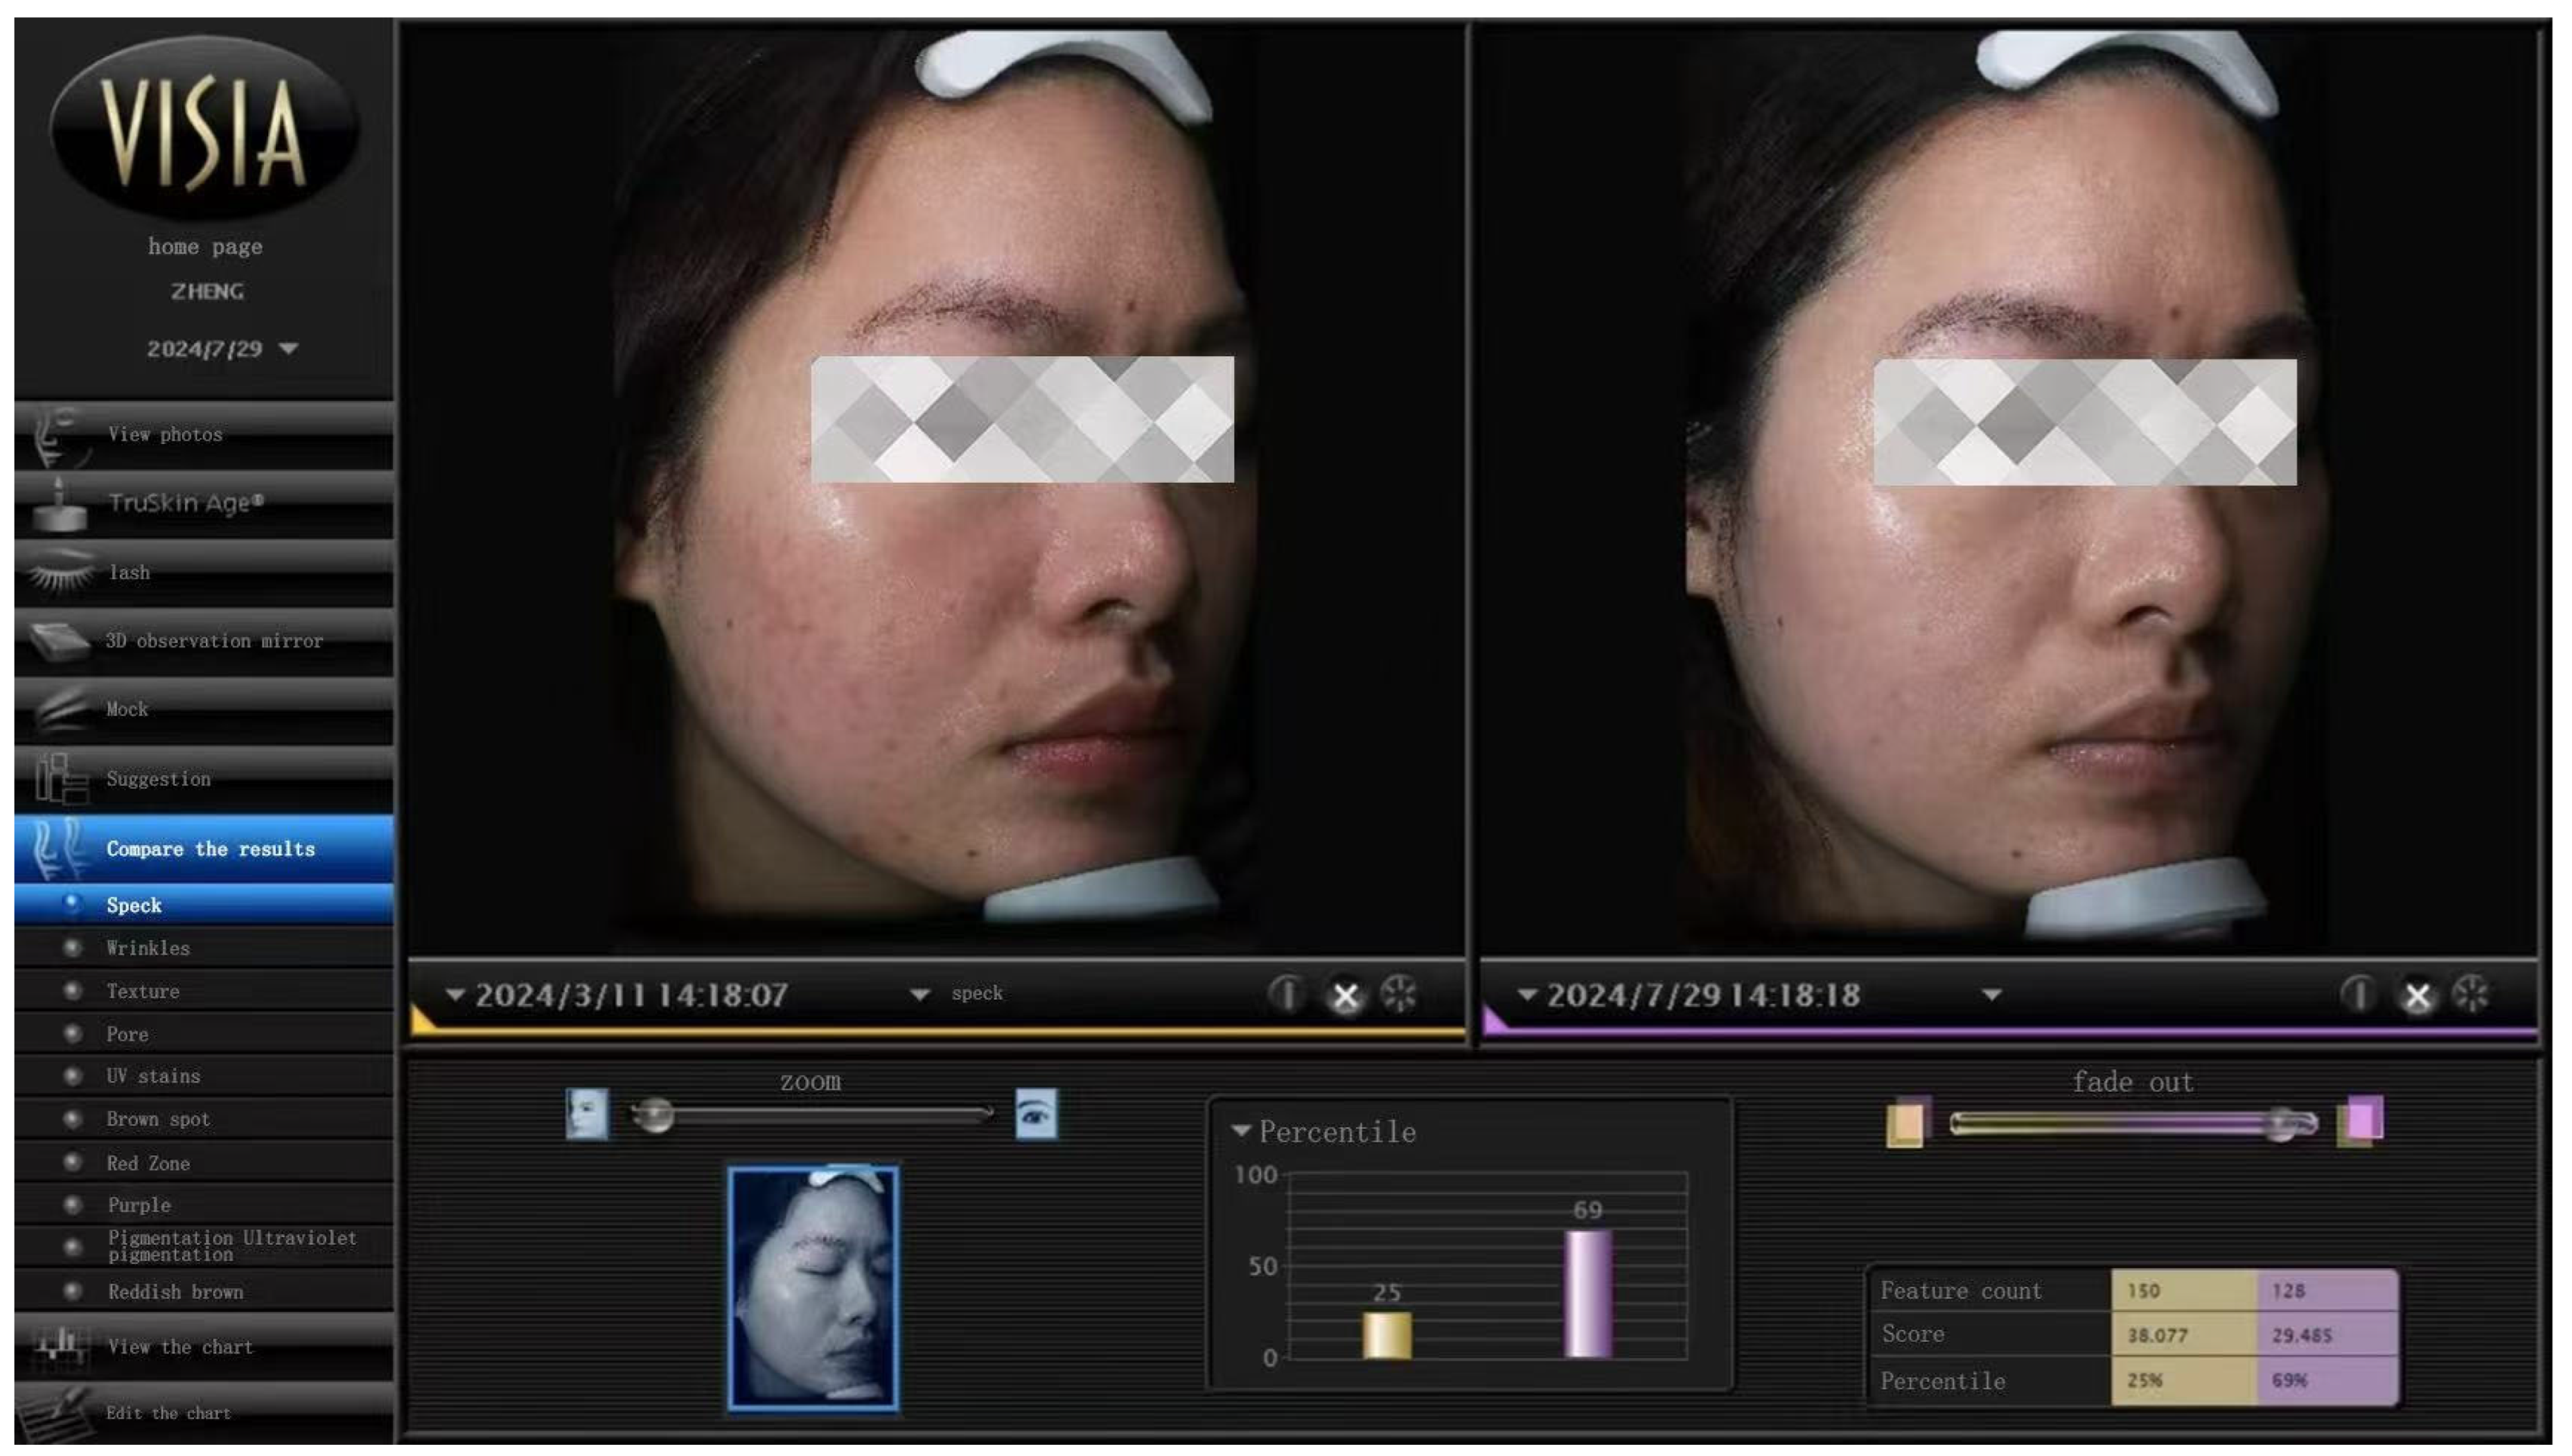
Task: Open the left photo date dropdown 2024/3/11
Action: click(456, 995)
